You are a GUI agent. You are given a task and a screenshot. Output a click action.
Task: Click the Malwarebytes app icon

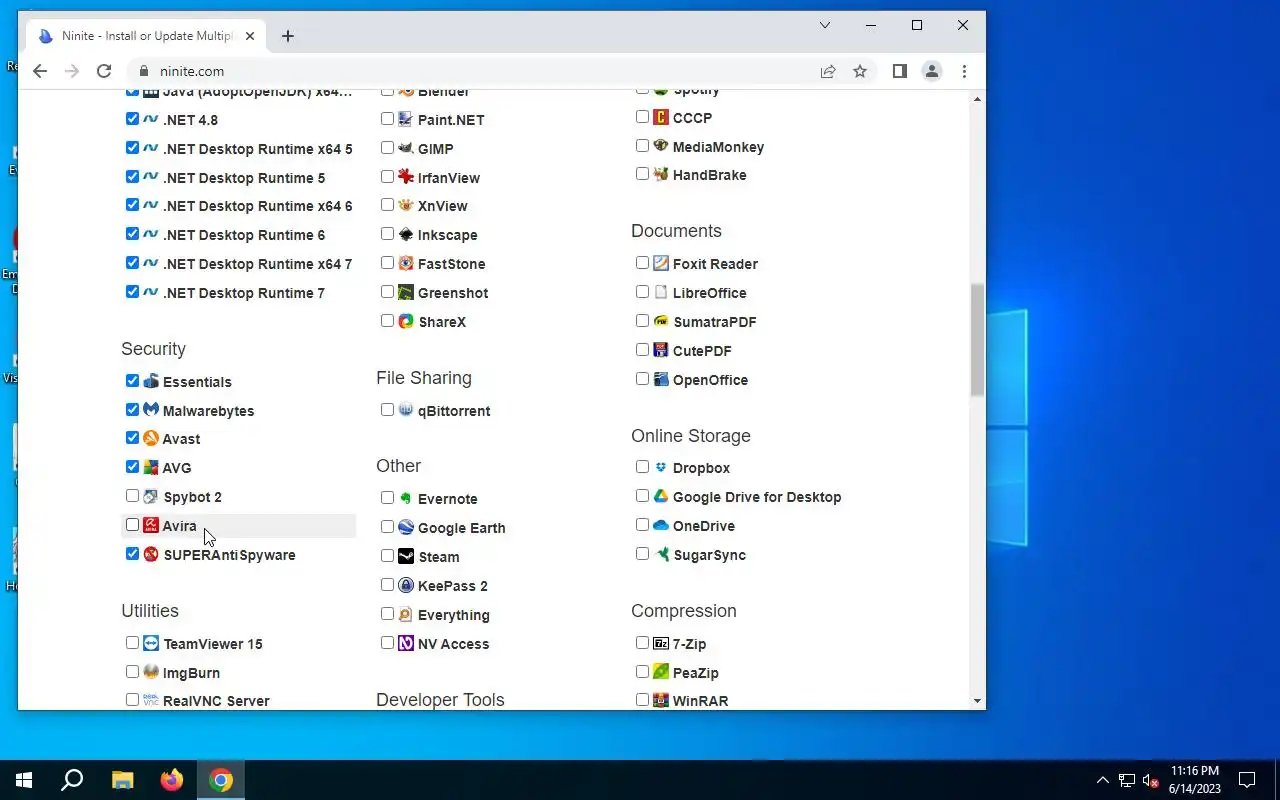[x=151, y=410]
